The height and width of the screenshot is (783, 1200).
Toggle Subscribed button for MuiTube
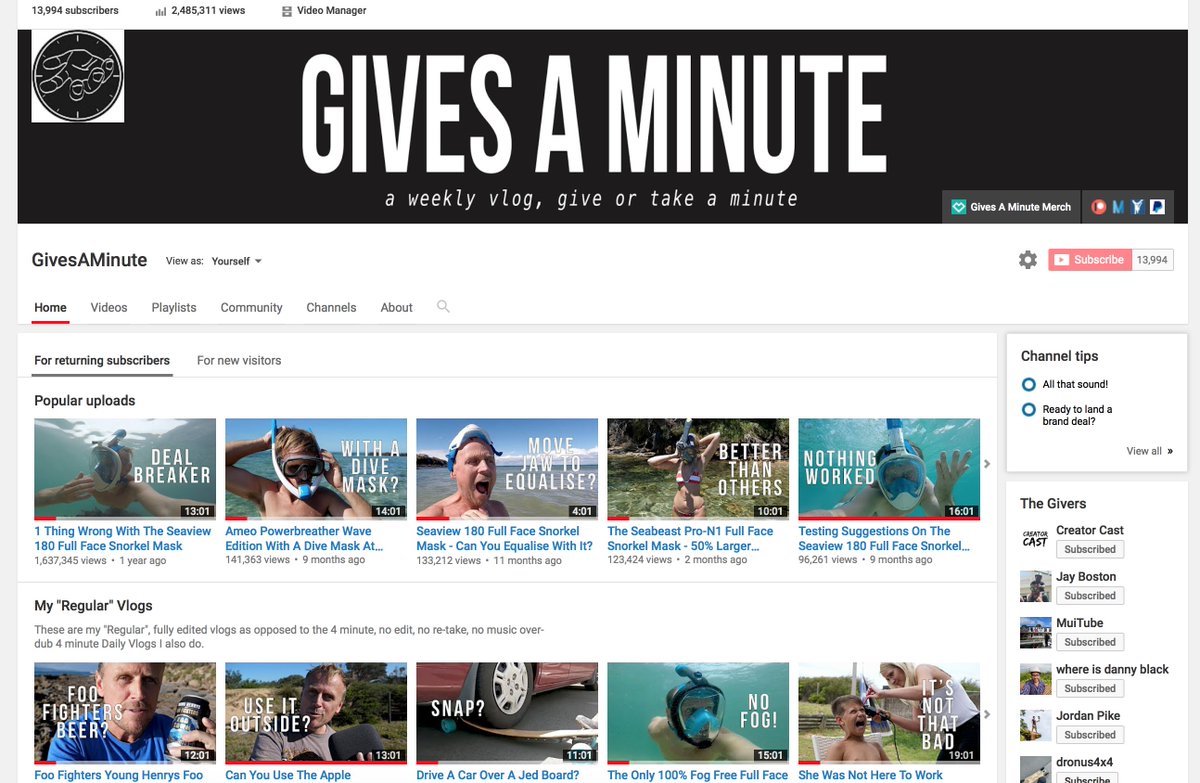point(1090,642)
